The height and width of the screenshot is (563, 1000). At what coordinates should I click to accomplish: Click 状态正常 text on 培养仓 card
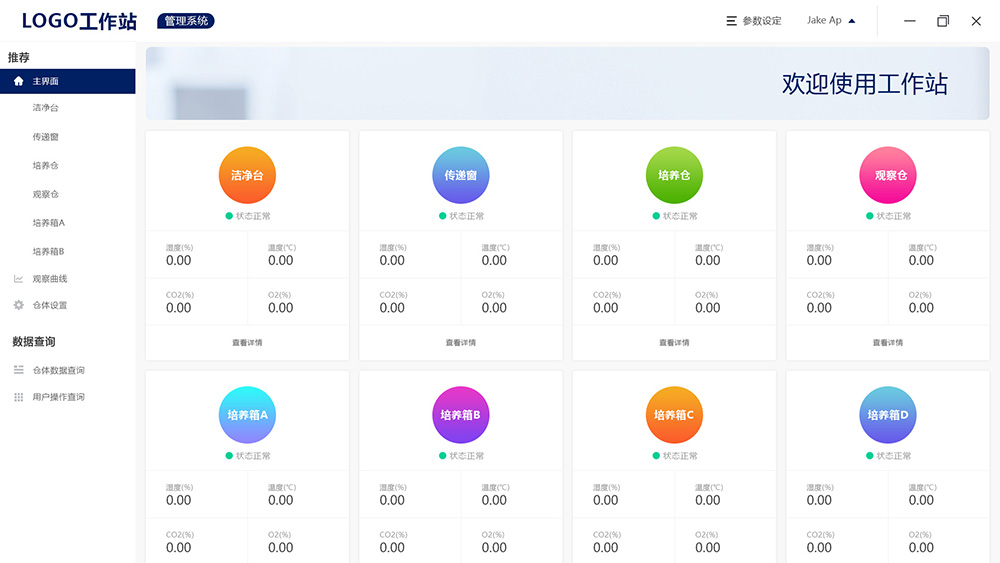tap(680, 216)
